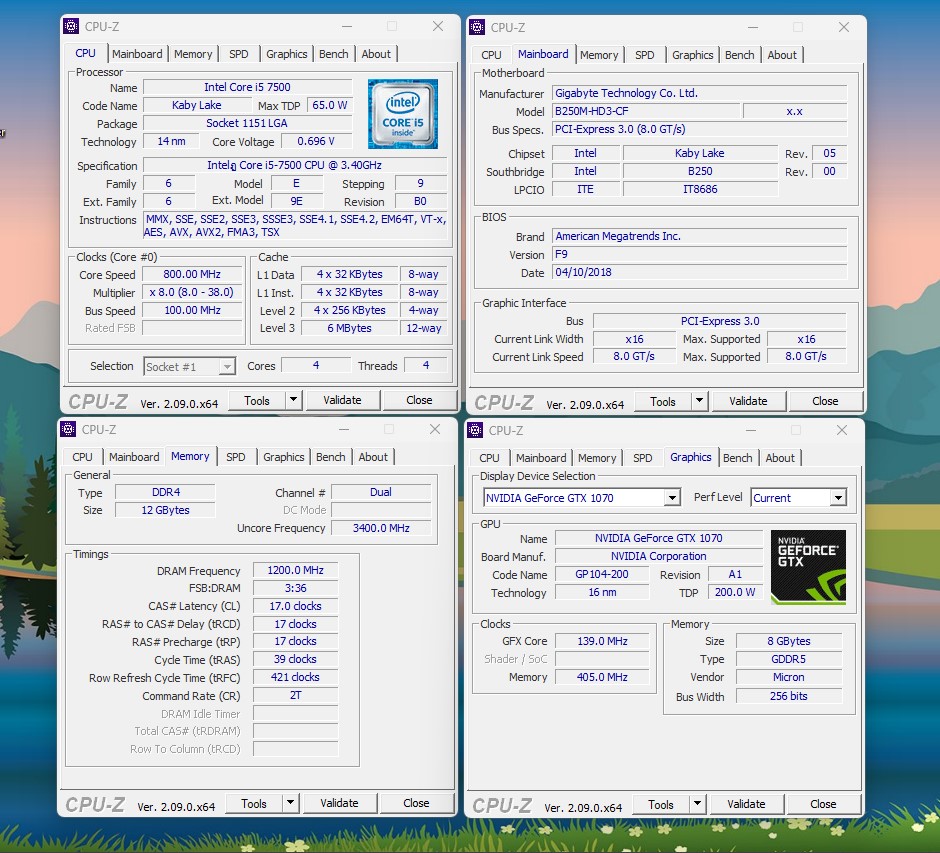Select the About tab in the Memory window

373,457
